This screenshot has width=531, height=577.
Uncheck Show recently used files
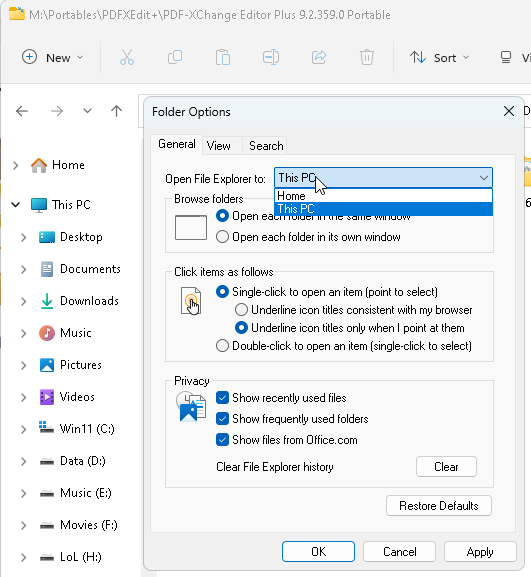coord(222,398)
